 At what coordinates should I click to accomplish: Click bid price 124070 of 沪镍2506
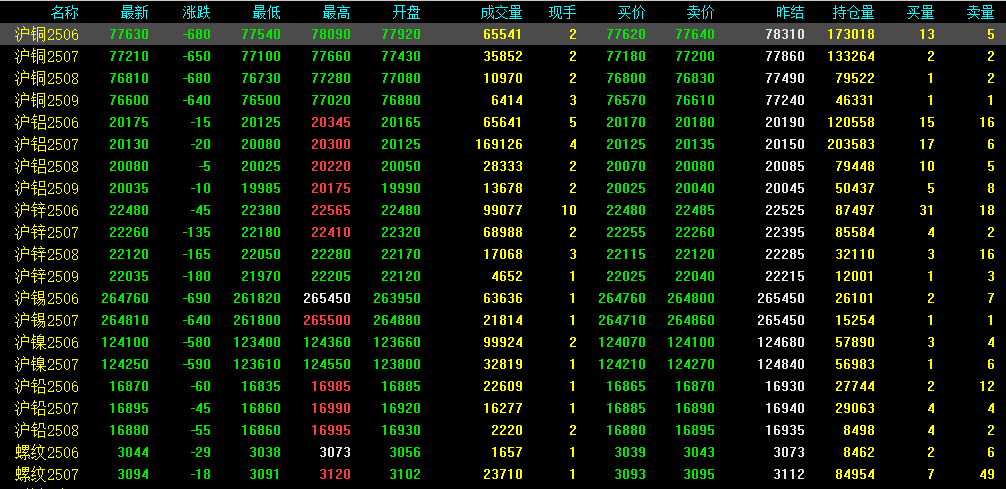coord(622,343)
